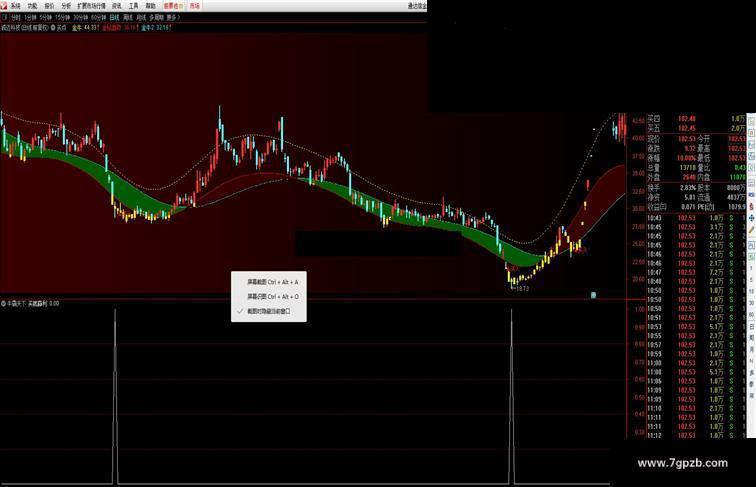Switch to the 日线 period tab
This screenshot has height=487, width=756.
(x=114, y=17)
